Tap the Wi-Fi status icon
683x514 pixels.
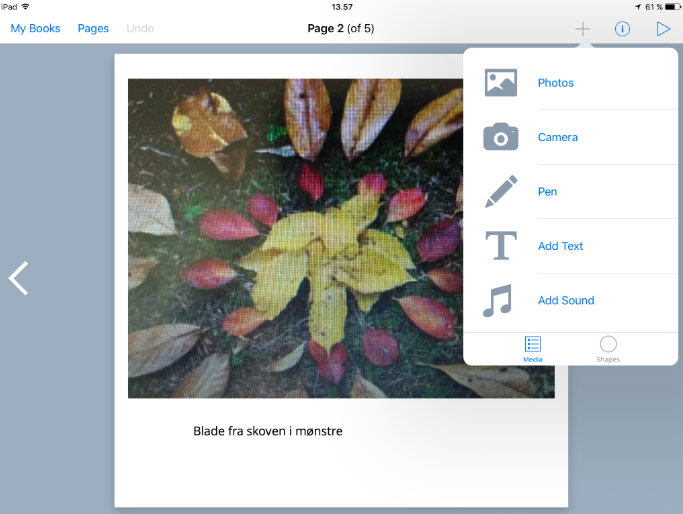25,7
